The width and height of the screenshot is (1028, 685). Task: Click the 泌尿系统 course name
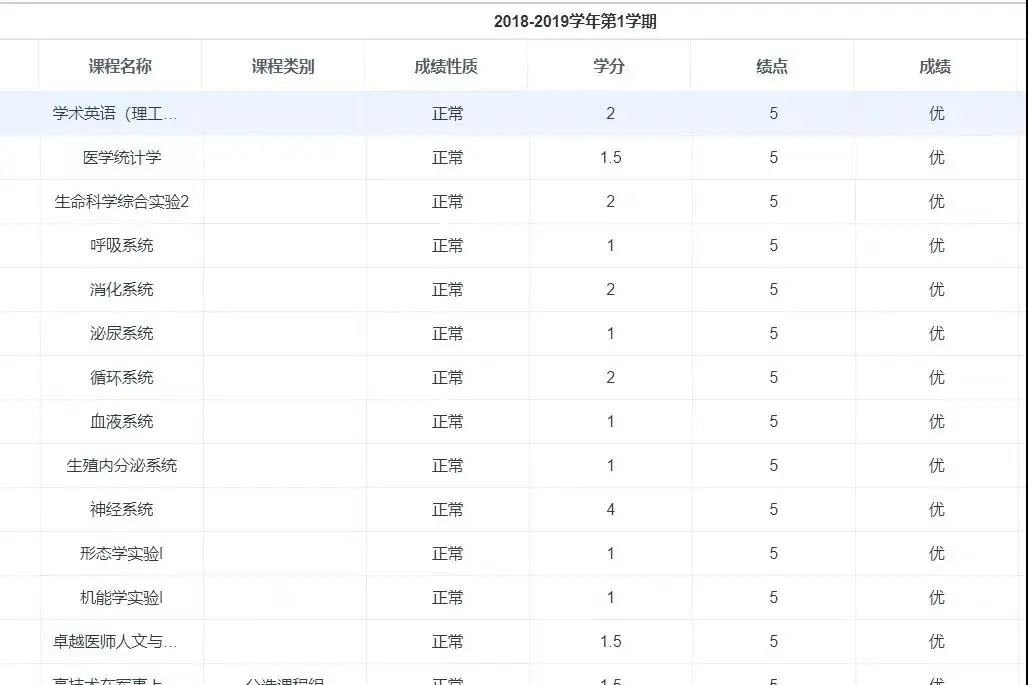[122, 334]
